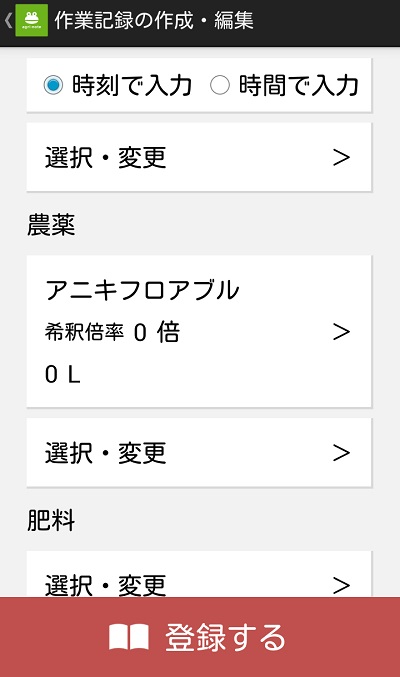The image size is (400, 677).
Task: Tap the 登録する button
Action: (x=200, y=637)
